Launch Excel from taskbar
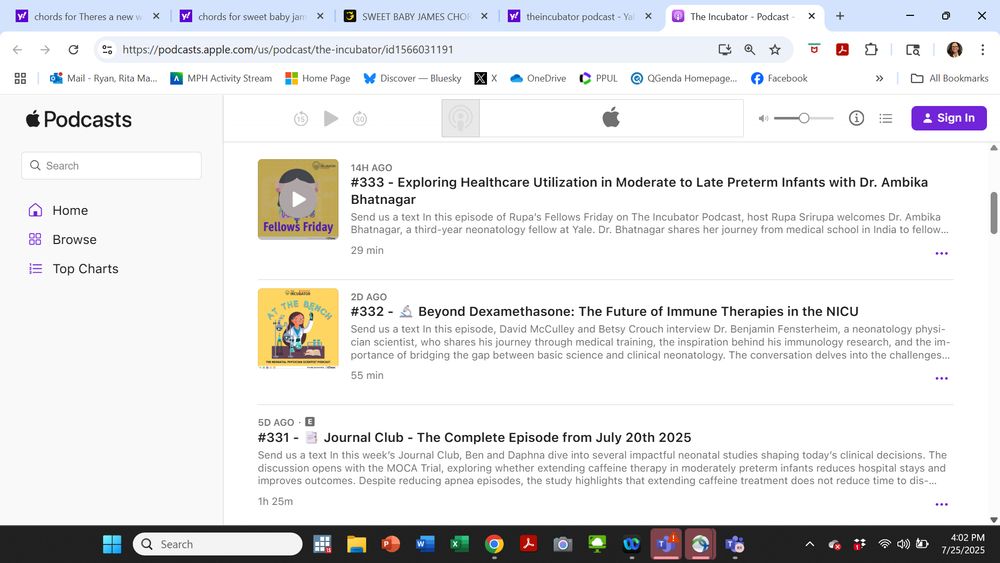The image size is (1000, 563). (x=459, y=545)
